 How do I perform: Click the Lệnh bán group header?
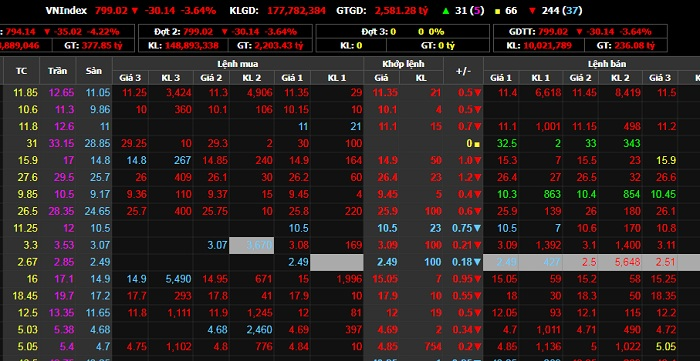click(x=607, y=64)
